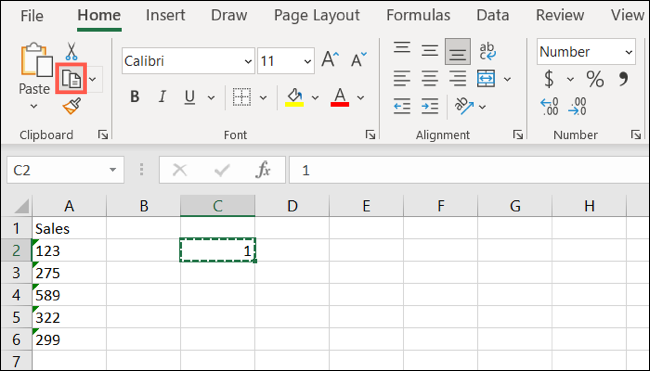Switch to the Formulas tab
The height and width of the screenshot is (371, 650).
pyautogui.click(x=418, y=15)
